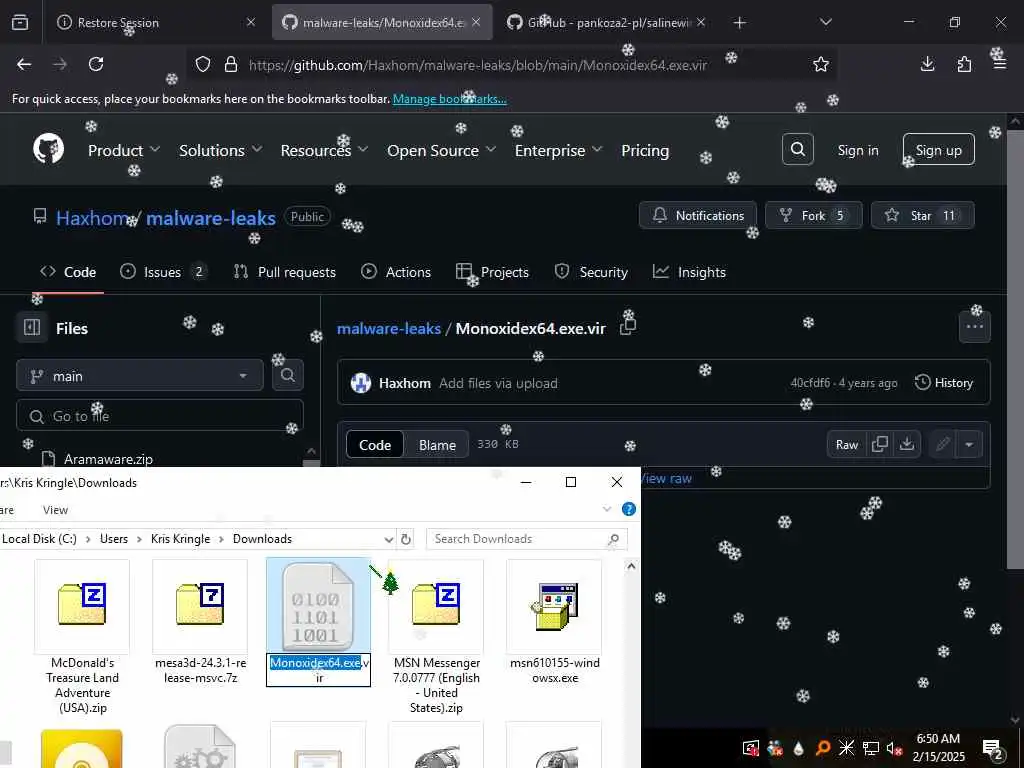Viewport: 1024px width, 768px height.
Task: Open the Pull requests tab
Action: 285,272
